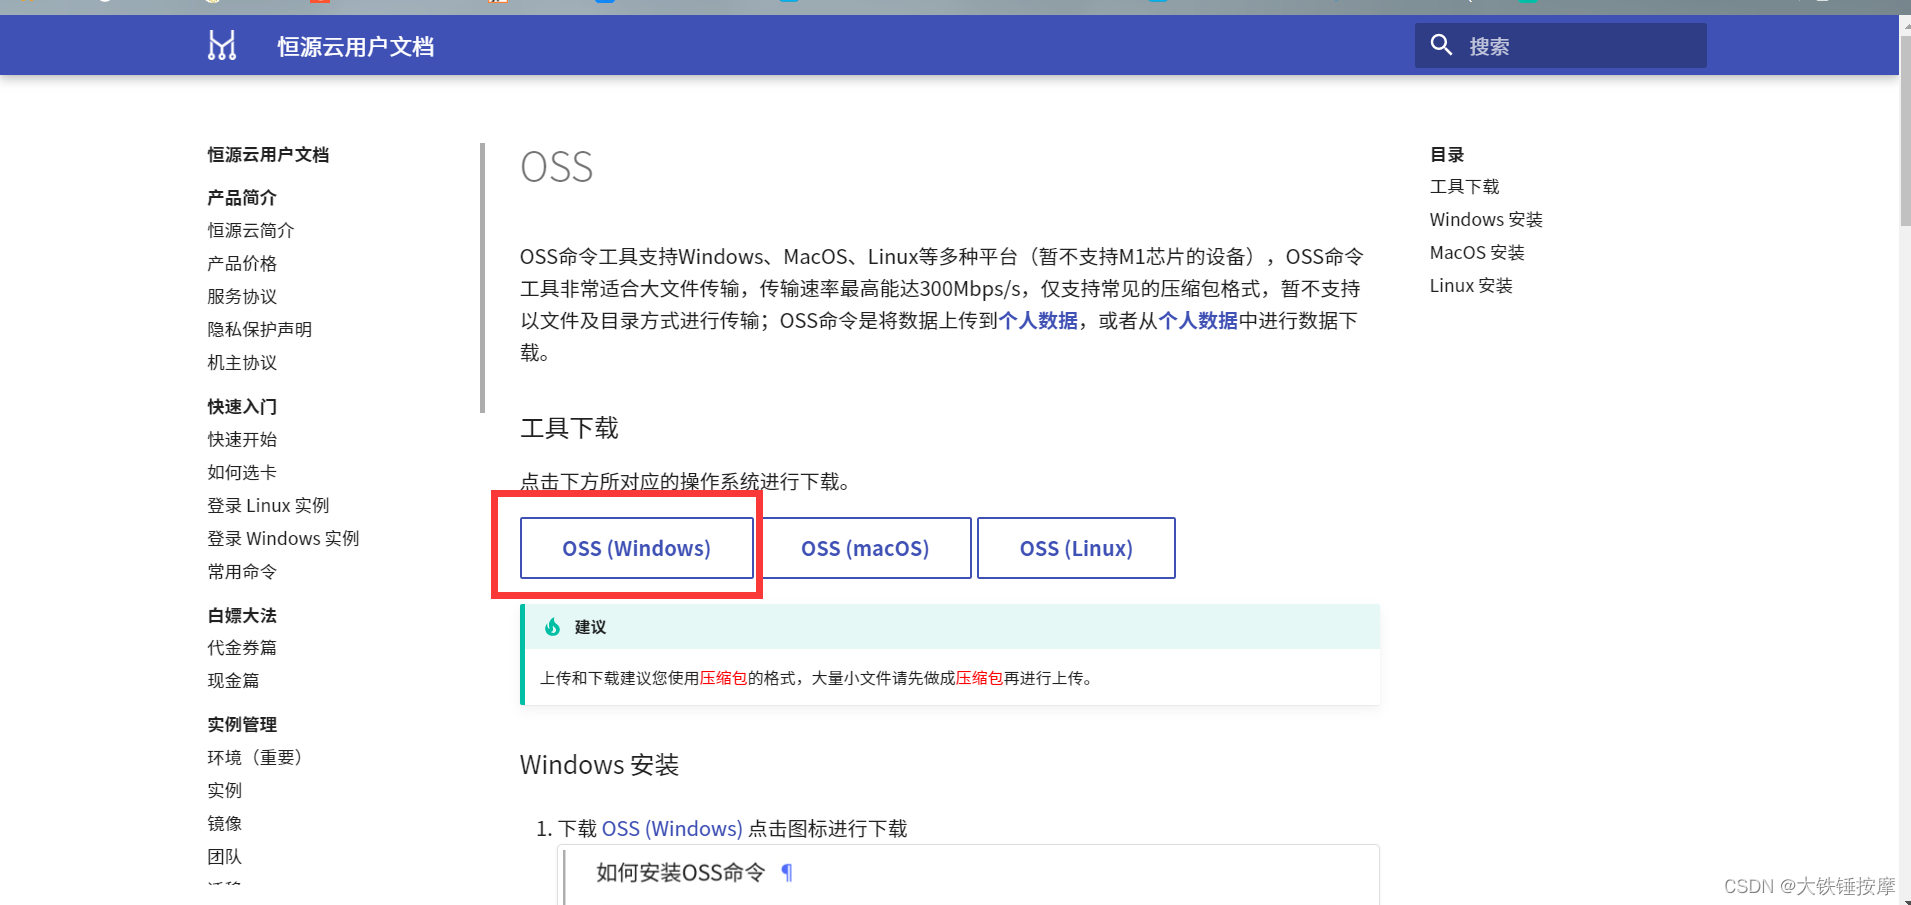Click the first red 压缩包 text in tip
1911x905 pixels.
coord(723,678)
